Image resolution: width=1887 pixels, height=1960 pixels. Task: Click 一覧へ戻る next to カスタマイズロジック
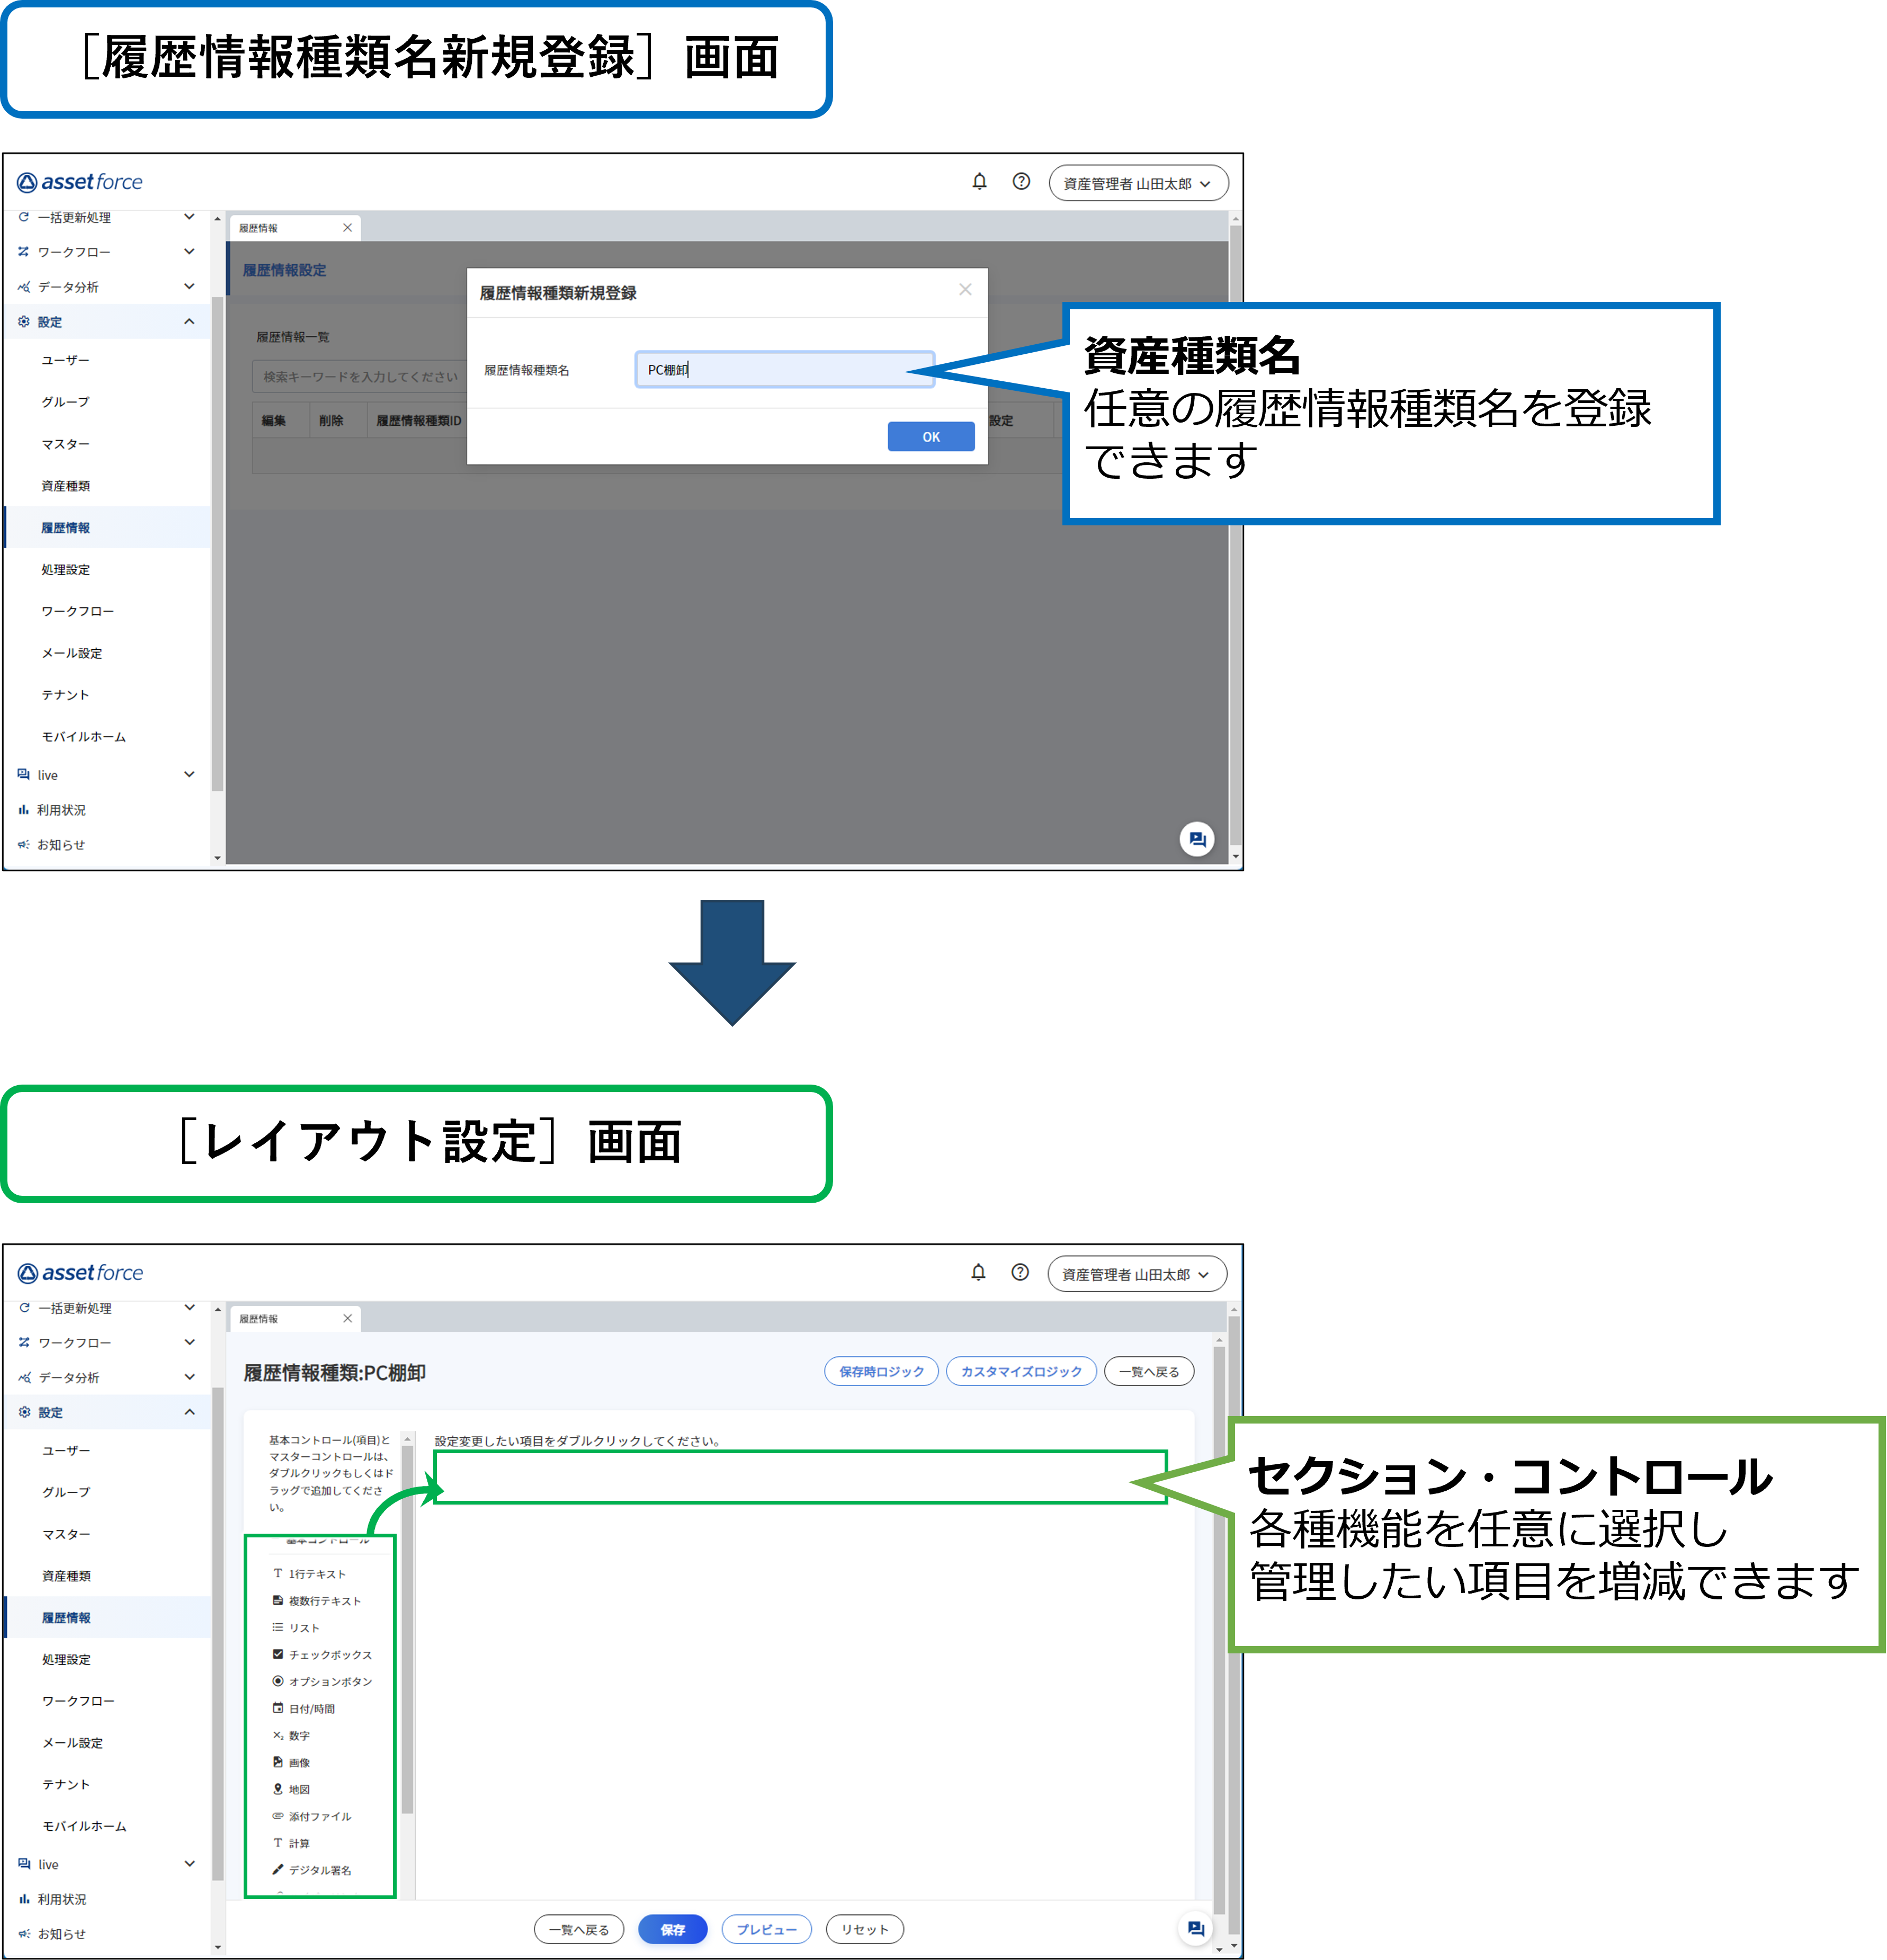pos(1149,1371)
